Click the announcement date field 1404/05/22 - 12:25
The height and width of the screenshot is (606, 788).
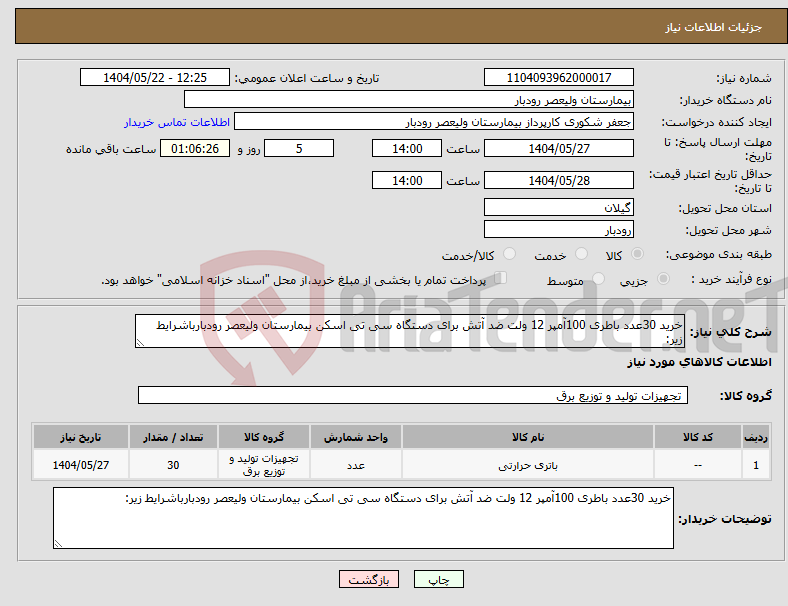155,77
